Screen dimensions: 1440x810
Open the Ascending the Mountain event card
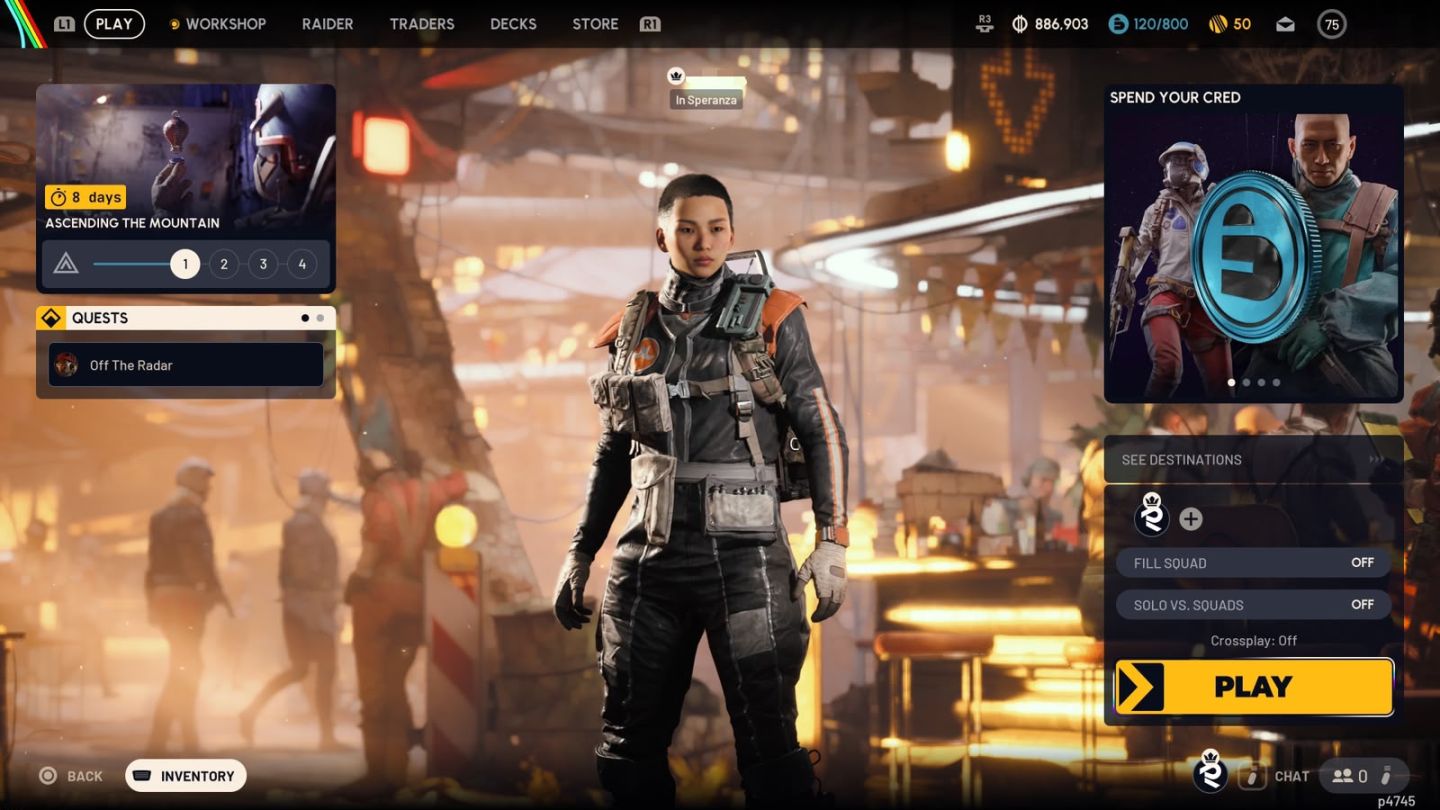point(186,188)
